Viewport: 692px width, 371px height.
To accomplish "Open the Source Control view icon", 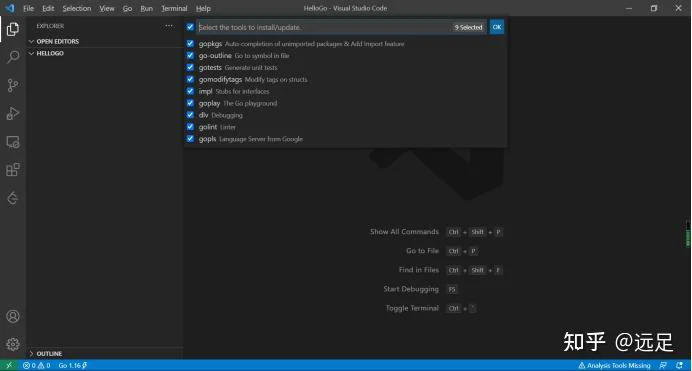I will (x=13, y=85).
